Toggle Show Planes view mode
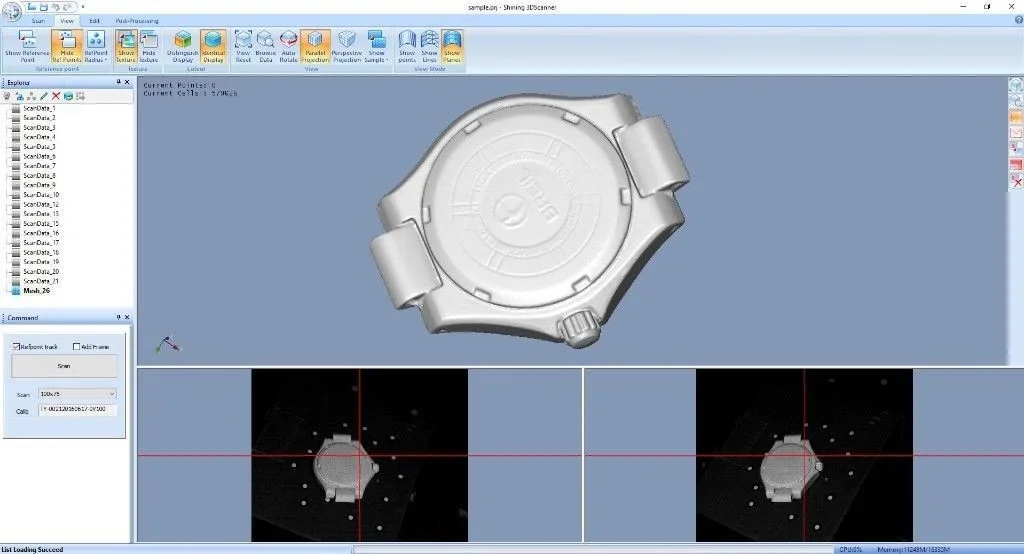Screen dimensions: 1024x554 (x=452, y=47)
